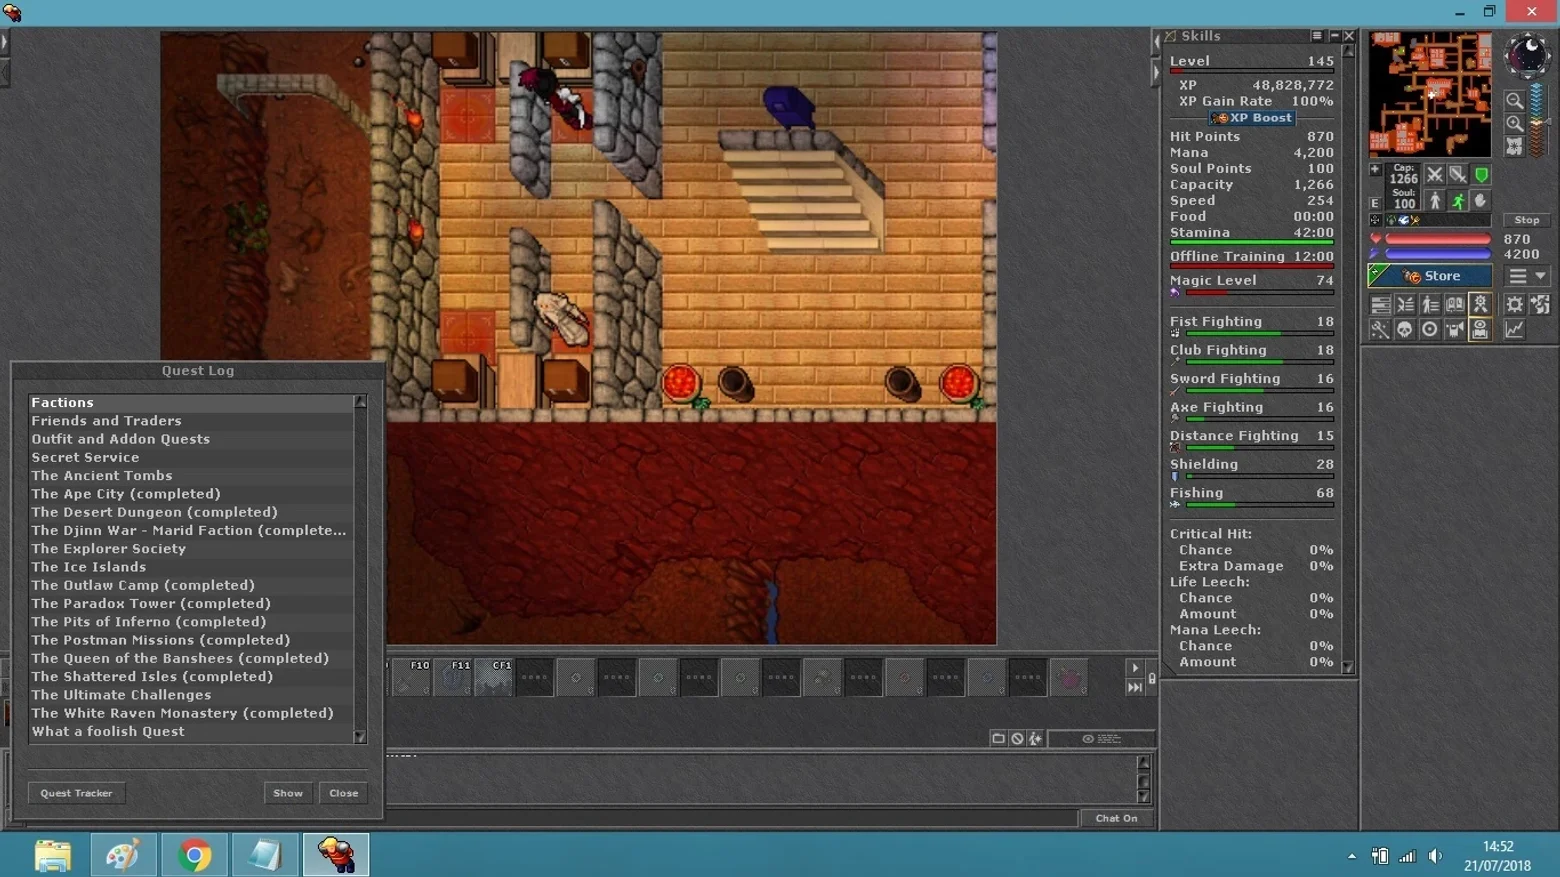Open the Party megaphone-figure icon
The image size is (1560, 877).
click(x=1455, y=330)
